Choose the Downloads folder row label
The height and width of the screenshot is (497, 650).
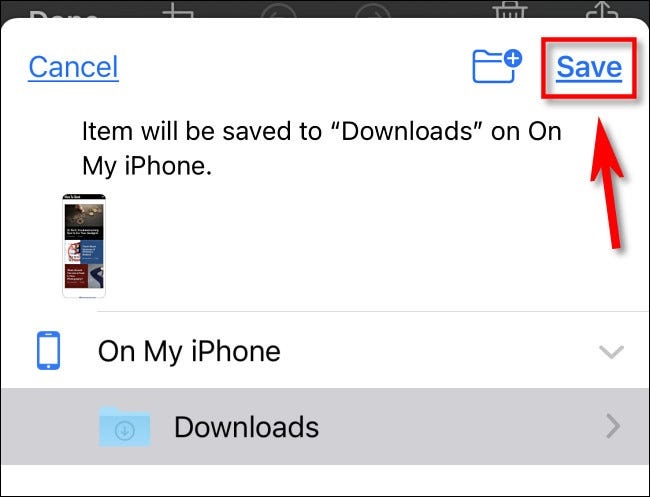tap(246, 427)
